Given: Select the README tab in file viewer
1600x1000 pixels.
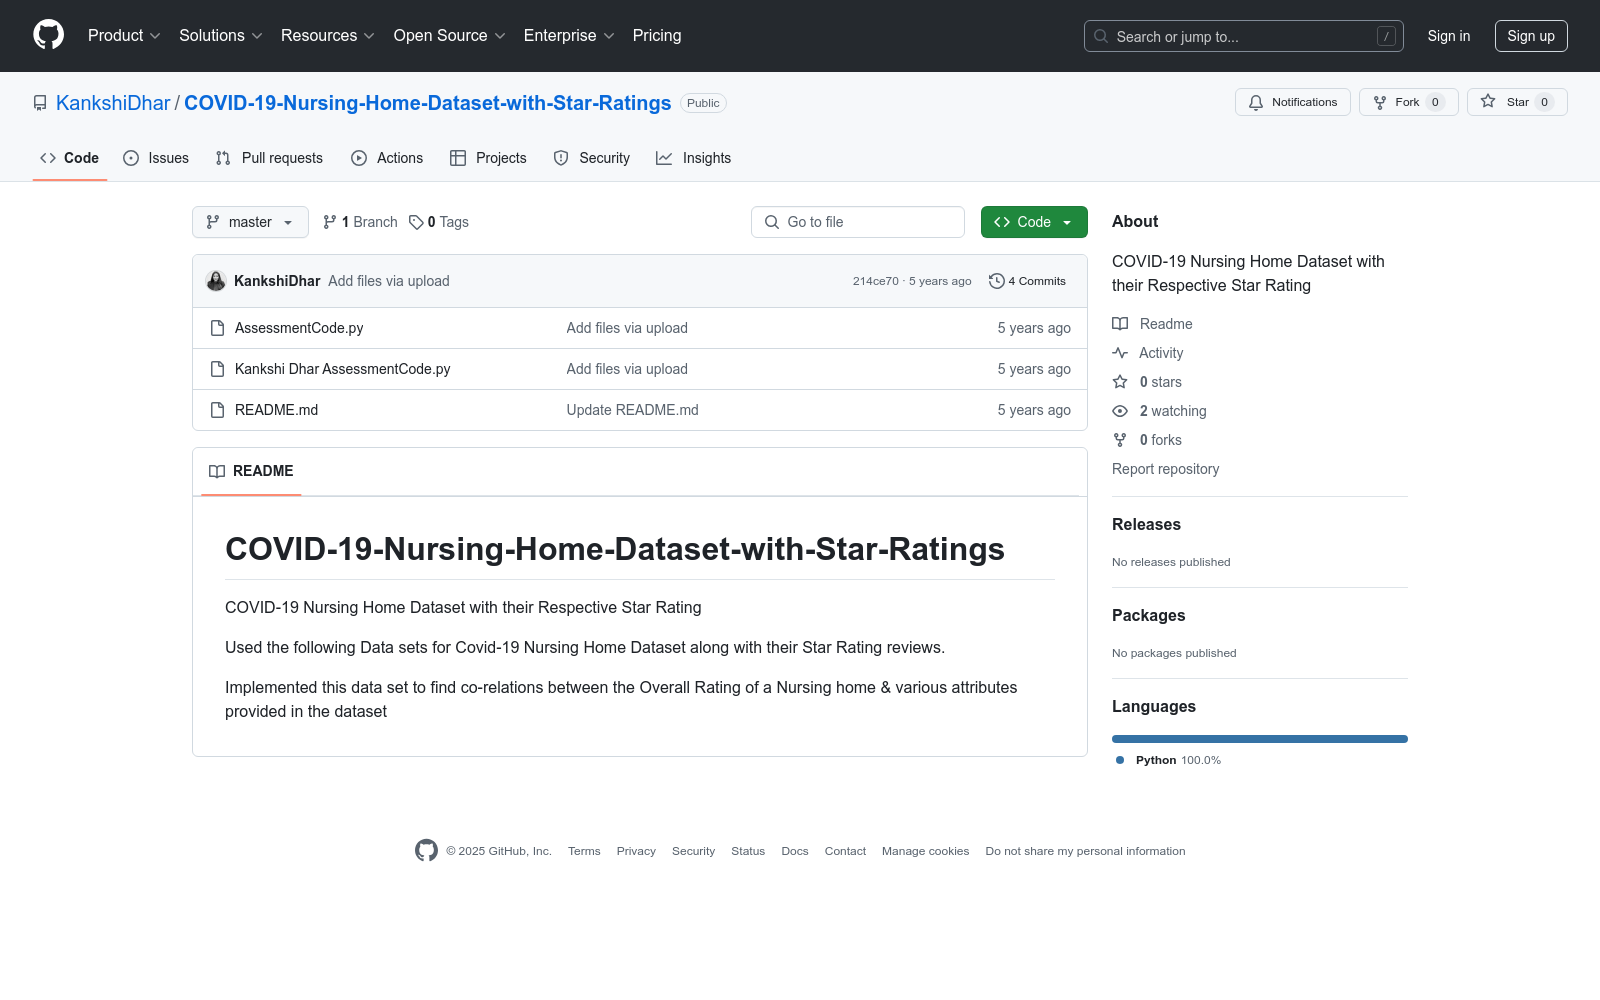Looking at the screenshot, I should point(251,471).
